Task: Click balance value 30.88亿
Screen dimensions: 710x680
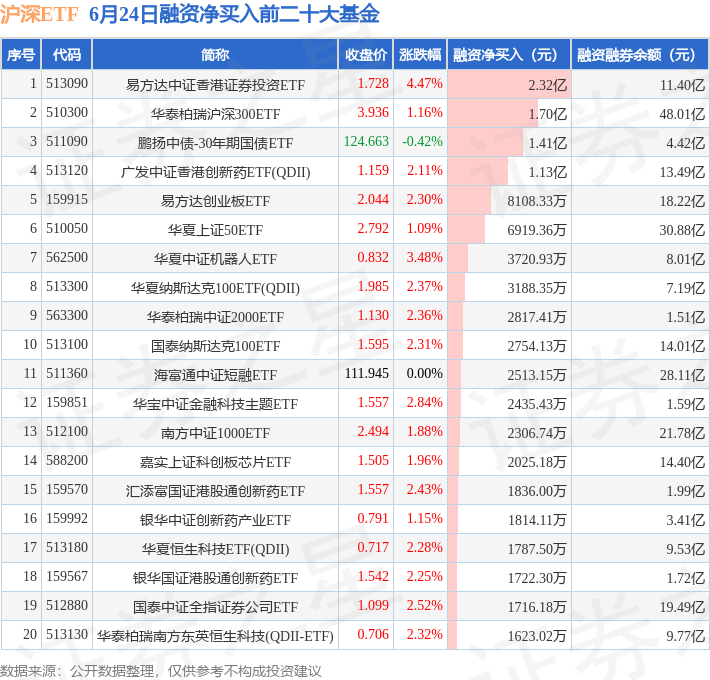Action: [x=682, y=230]
